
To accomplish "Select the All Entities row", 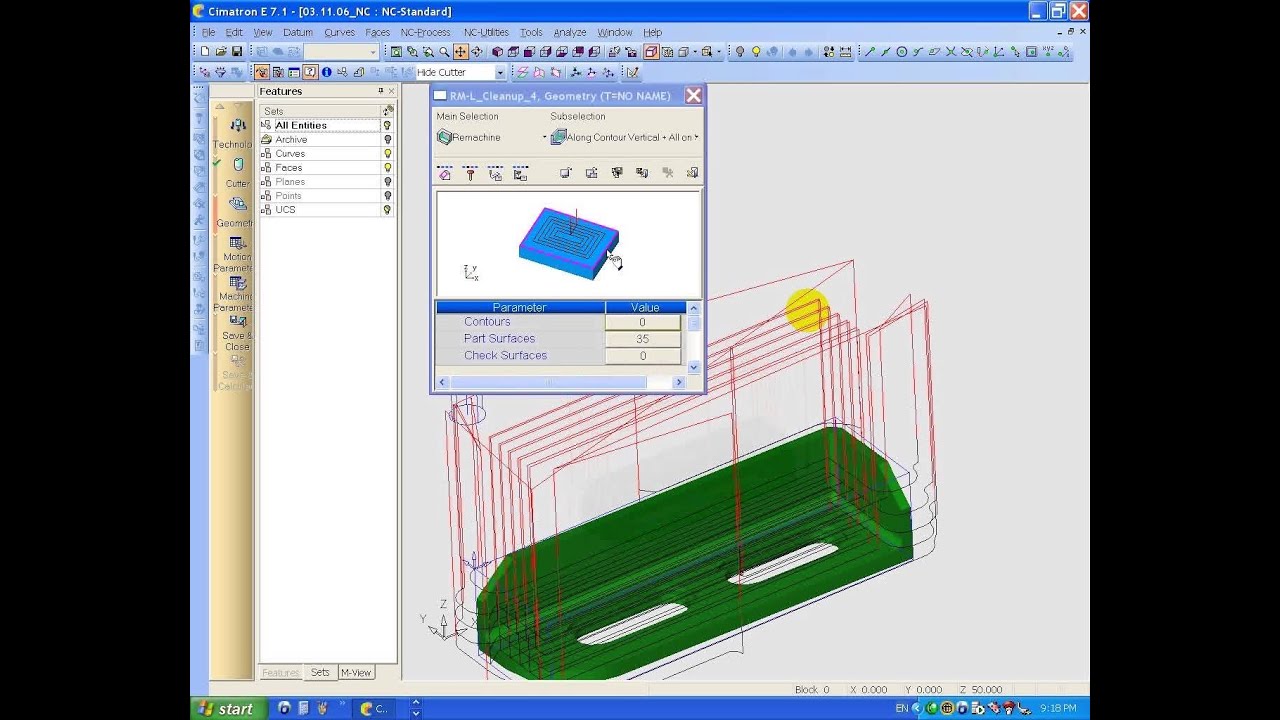I will tap(320, 125).
